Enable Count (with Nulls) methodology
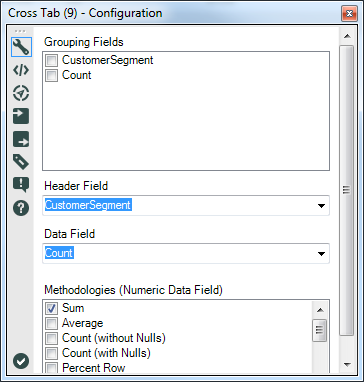Image resolution: width=364 pixels, height=382 pixels. point(51,353)
